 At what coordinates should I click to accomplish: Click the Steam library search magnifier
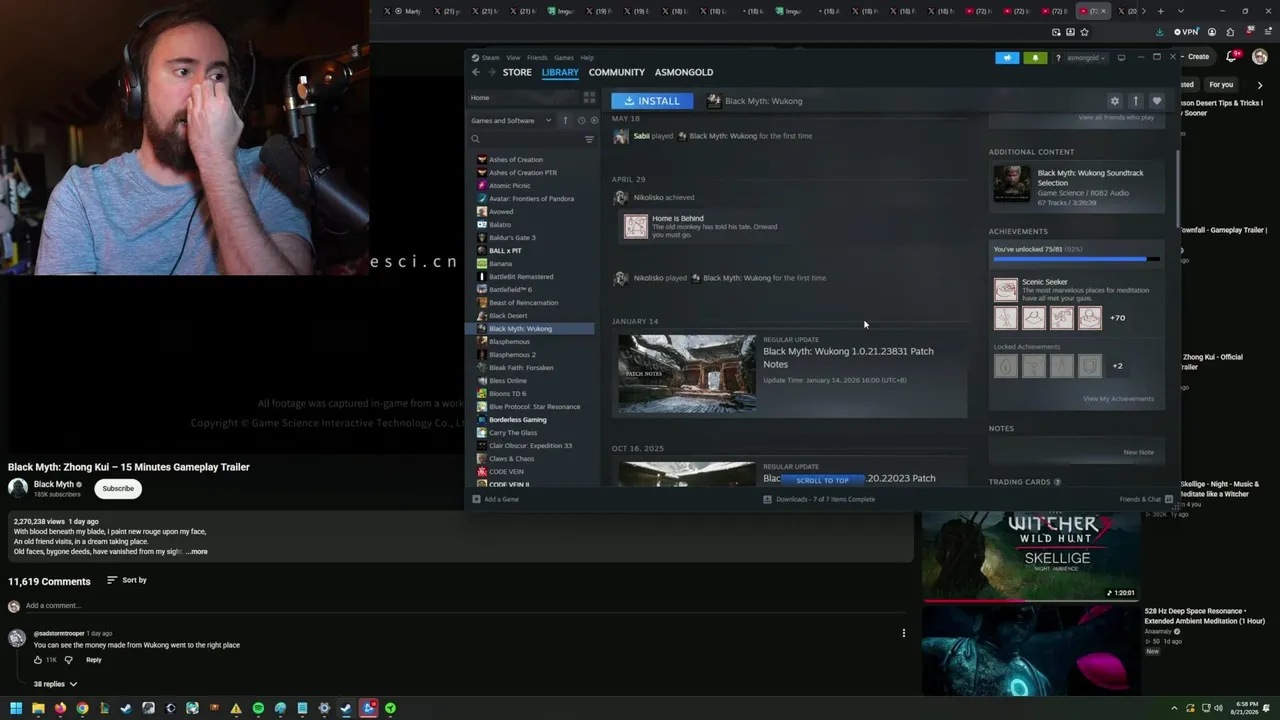(476, 139)
